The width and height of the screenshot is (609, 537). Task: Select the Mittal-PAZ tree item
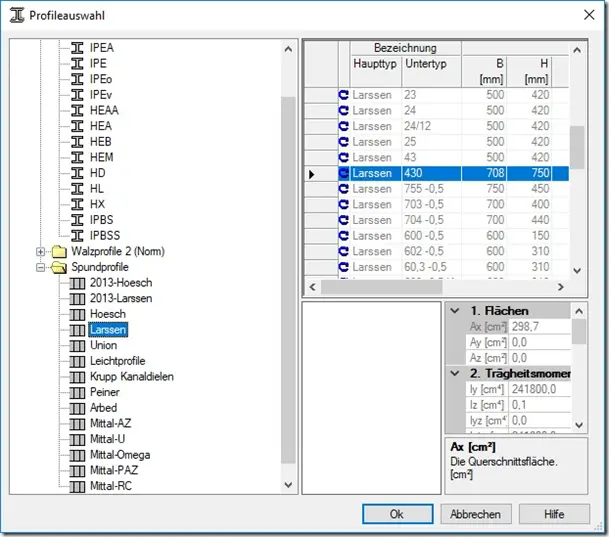114,470
